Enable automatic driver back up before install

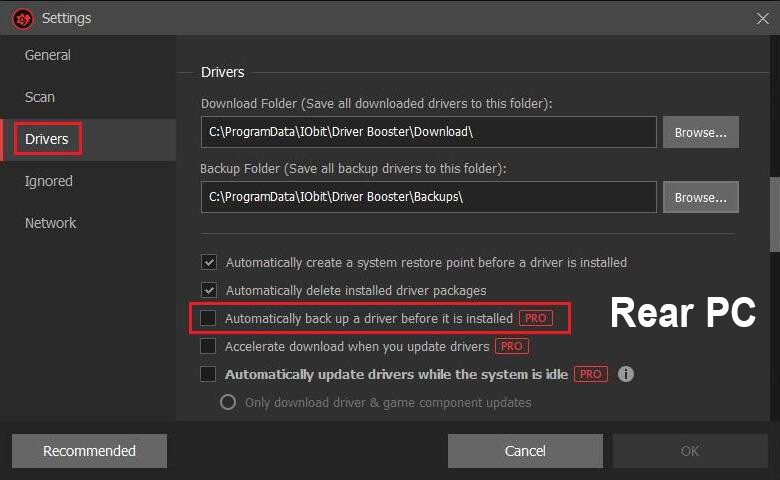pyautogui.click(x=208, y=318)
